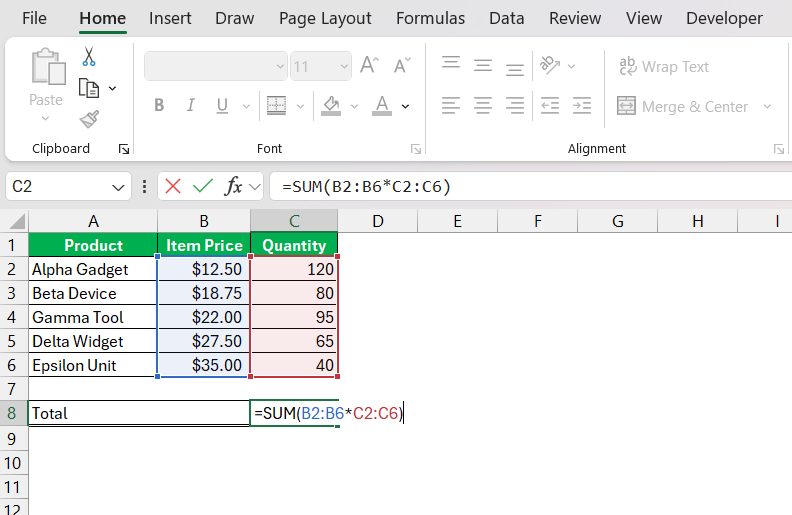Click the Merge & Center button
This screenshot has height=515, width=792.
pos(682,107)
